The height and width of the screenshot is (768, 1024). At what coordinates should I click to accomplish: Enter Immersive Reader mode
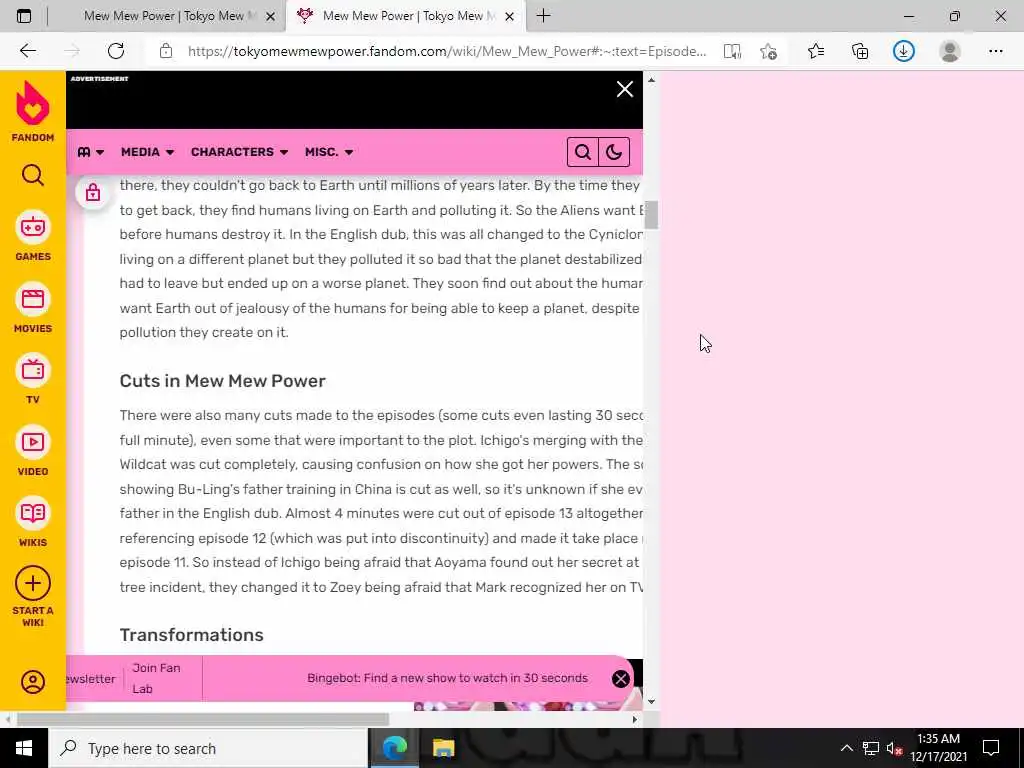tap(732, 51)
